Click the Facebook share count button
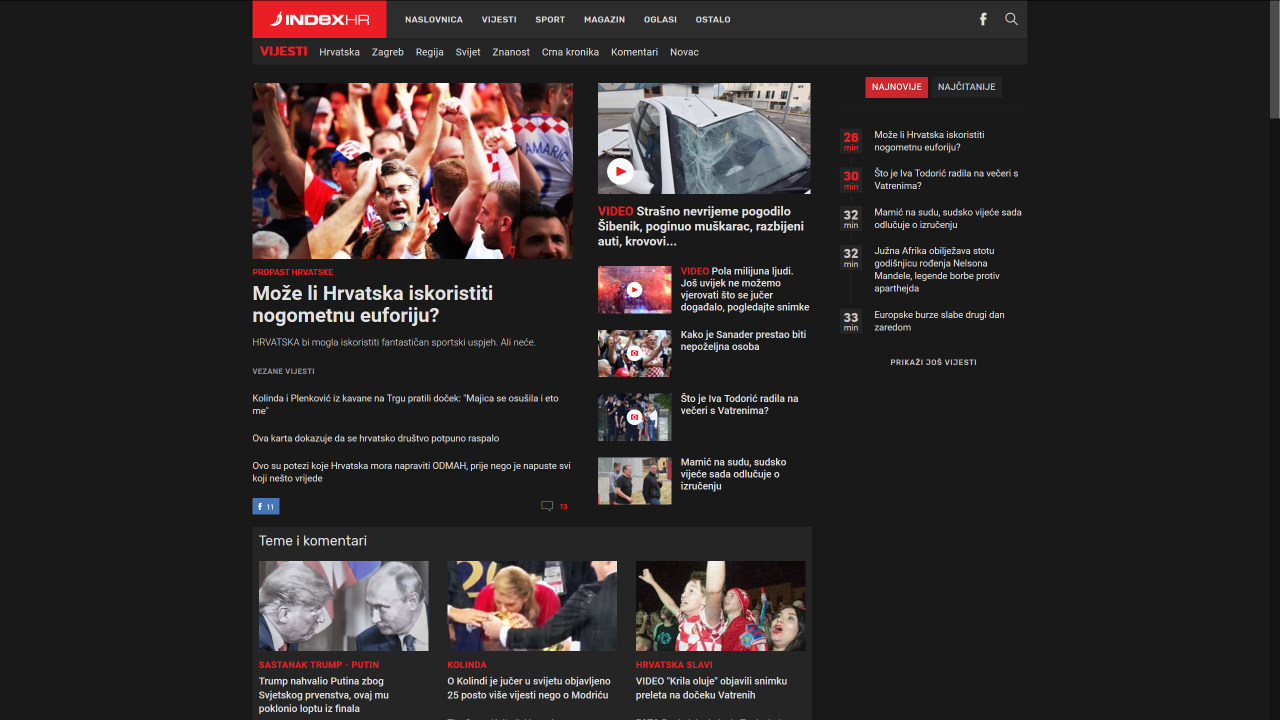Image resolution: width=1280 pixels, height=720 pixels. click(265, 506)
